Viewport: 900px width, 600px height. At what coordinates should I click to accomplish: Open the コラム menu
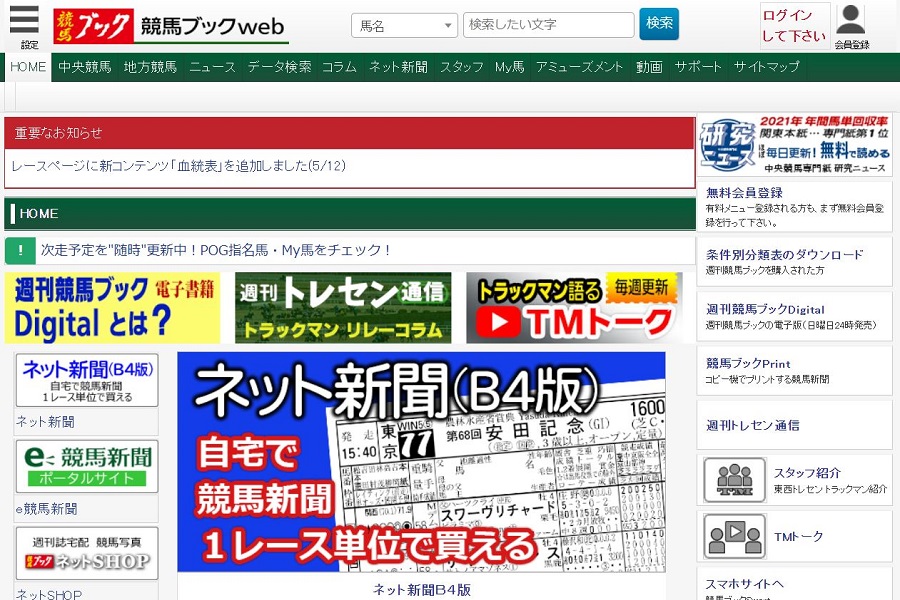(339, 67)
